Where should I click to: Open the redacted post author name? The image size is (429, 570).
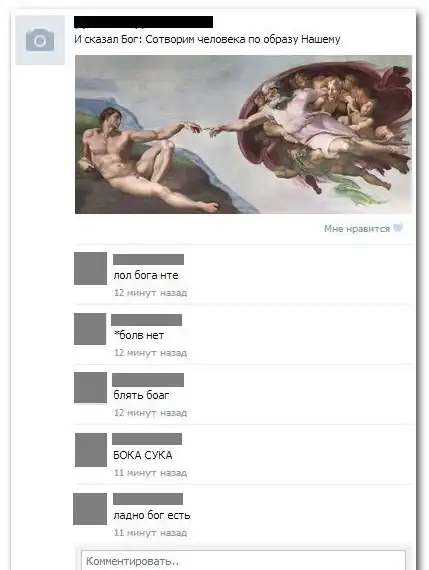click(x=144, y=22)
